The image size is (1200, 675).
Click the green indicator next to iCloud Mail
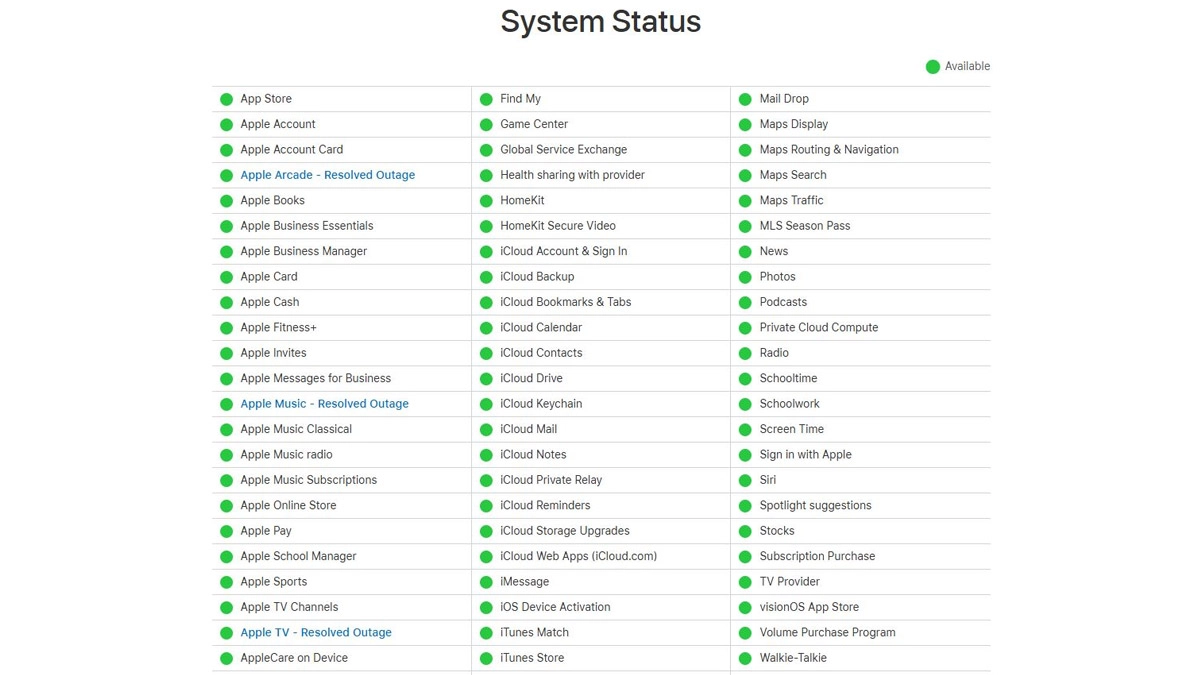click(486, 429)
